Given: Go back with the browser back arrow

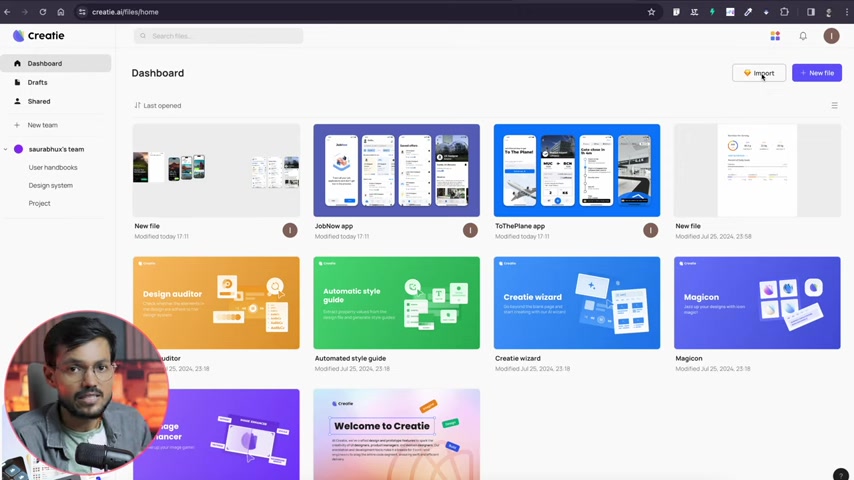Looking at the screenshot, I should point(7,12).
